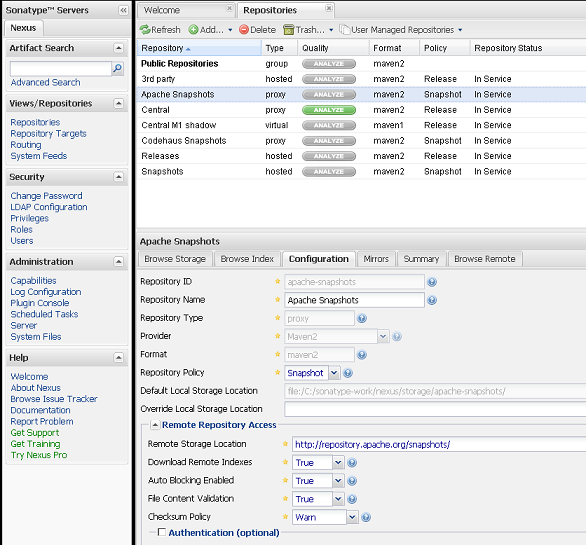Click the Delete repository button
Viewport: 586px width, 545px height.
tap(257, 30)
